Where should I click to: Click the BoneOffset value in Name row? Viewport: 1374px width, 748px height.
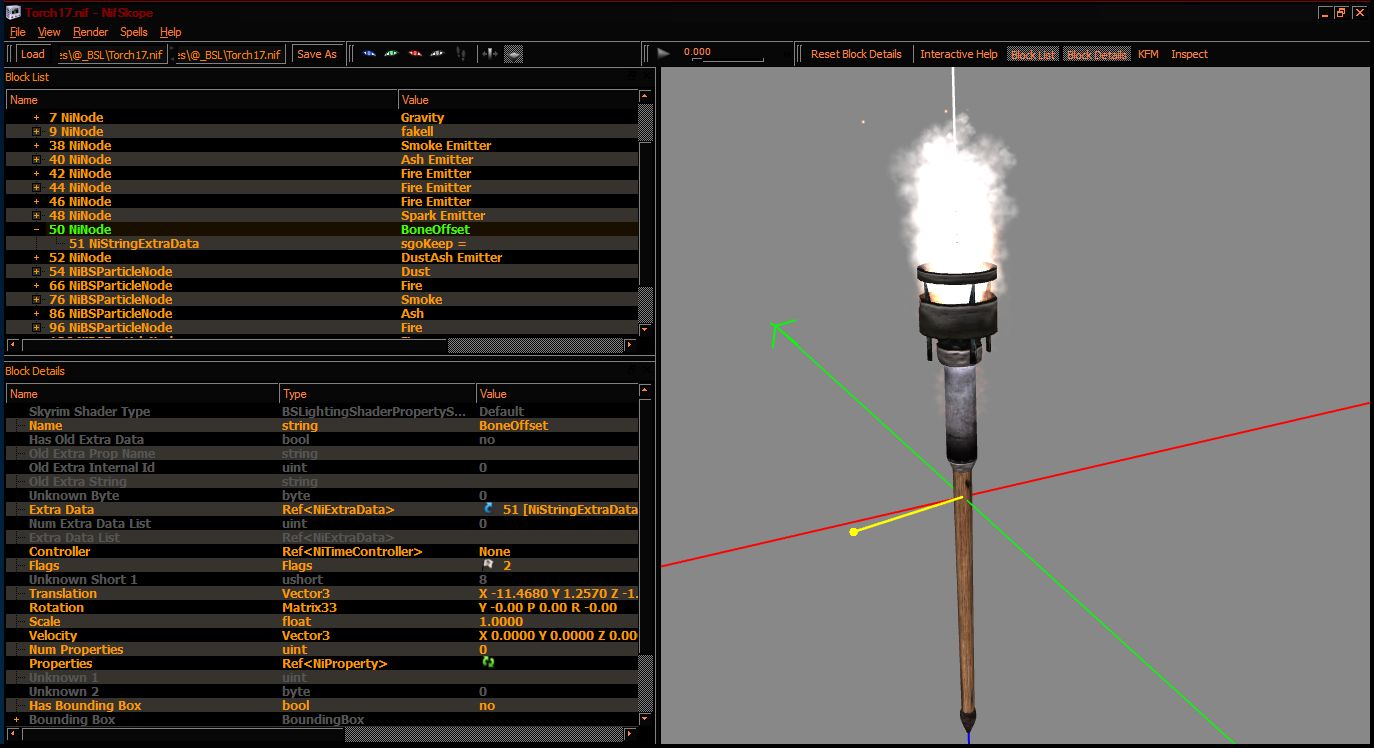pyautogui.click(x=513, y=425)
